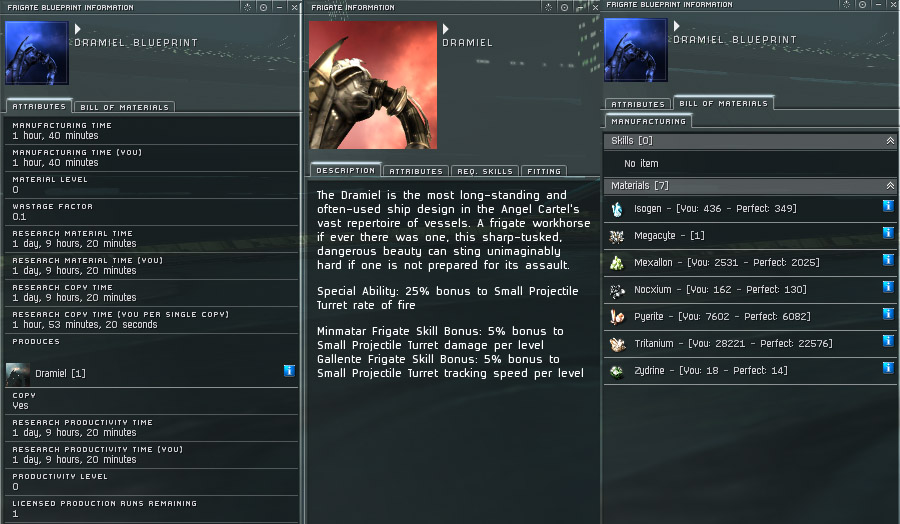The width and height of the screenshot is (900, 524).
Task: Collapse the Skills [0] section
Action: coord(890,141)
